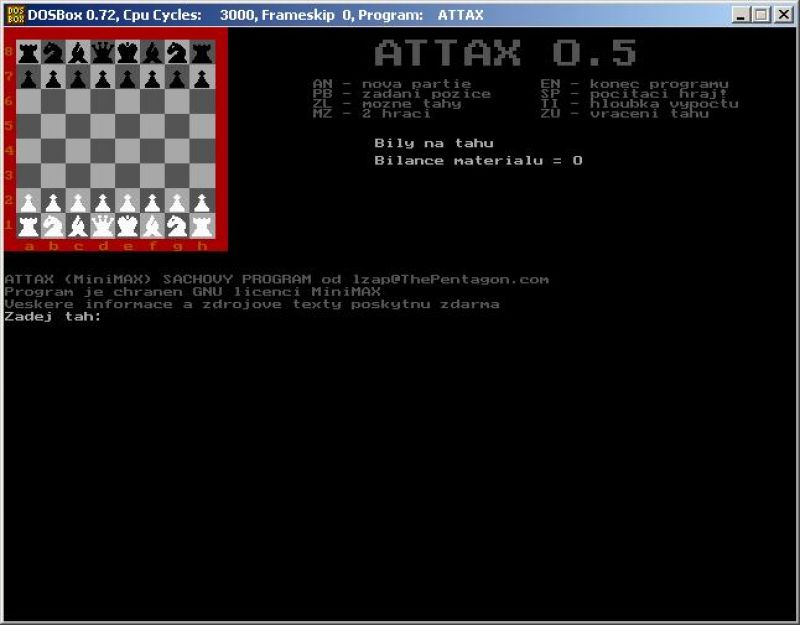Click the rank label '1' beside the board
This screenshot has width=800, height=625.
pyautogui.click(x=9, y=224)
